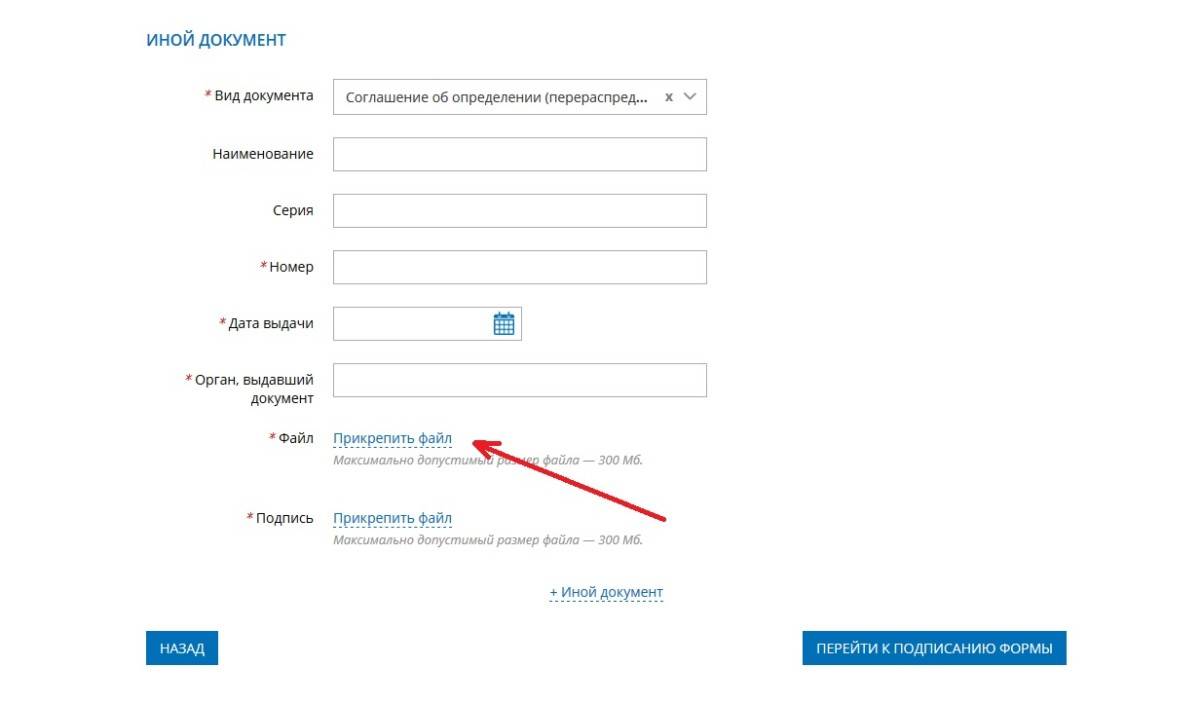Click the Номер input box
Image resolution: width=1200 pixels, height=703 pixels.
coord(519,267)
